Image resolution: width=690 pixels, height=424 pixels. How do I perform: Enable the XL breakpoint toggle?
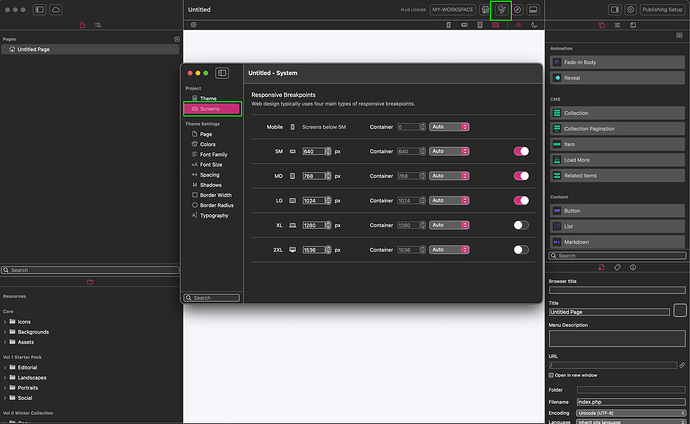[x=521, y=225]
